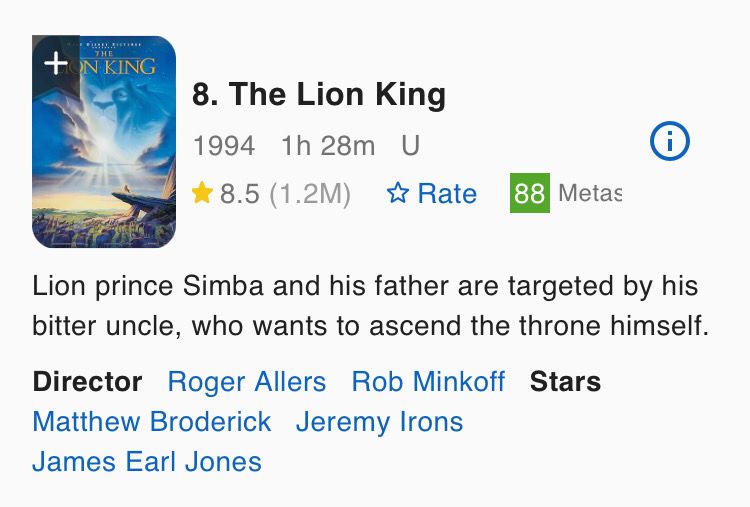The width and height of the screenshot is (750, 507).
Task: Click the U certificate label
Action: pyautogui.click(x=410, y=146)
